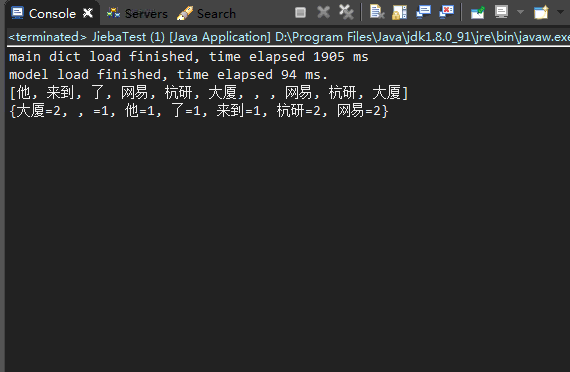Screen dimensions: 570x372
Task: Clear the console output
Action: 377,12
